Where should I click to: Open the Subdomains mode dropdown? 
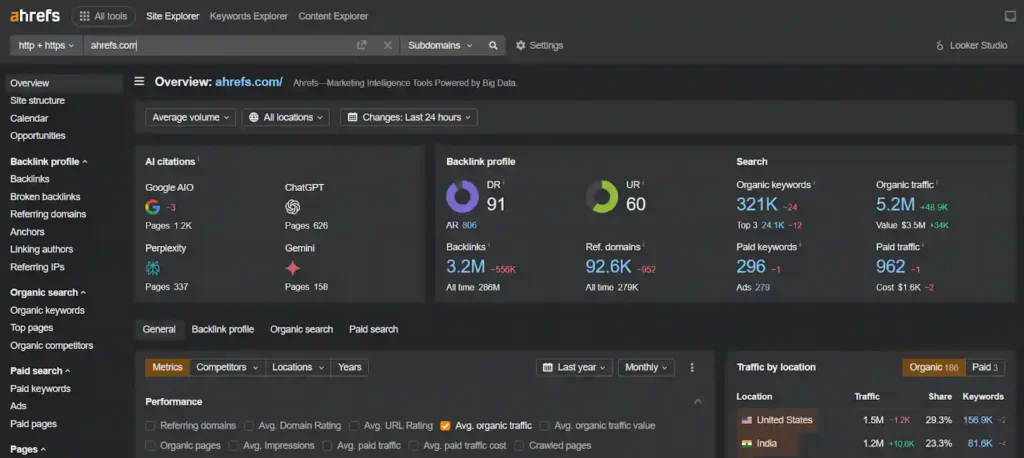click(x=441, y=46)
